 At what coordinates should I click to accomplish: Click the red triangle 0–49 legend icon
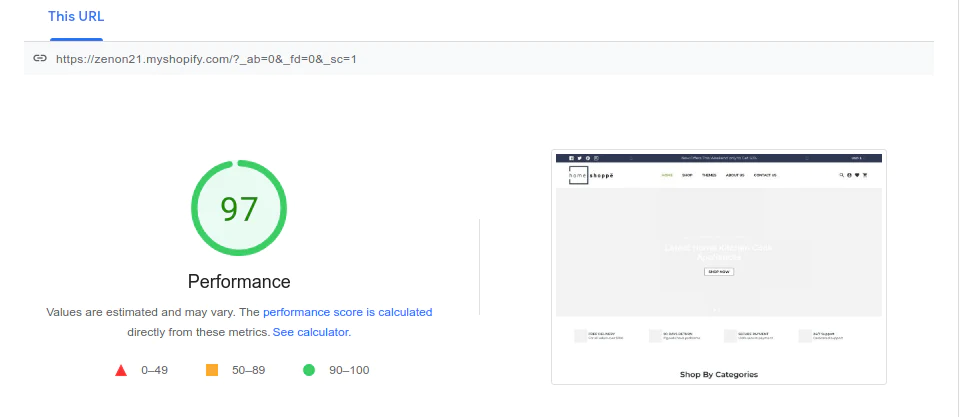click(121, 370)
